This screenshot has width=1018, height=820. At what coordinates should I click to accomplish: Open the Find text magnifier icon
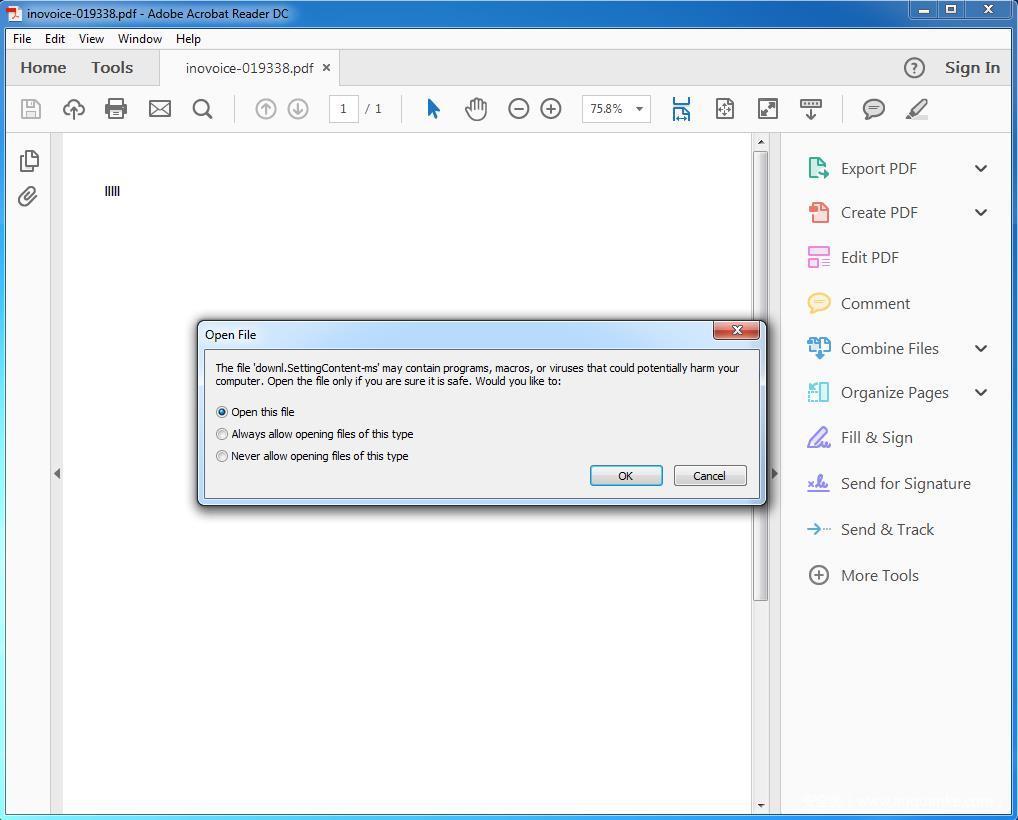point(203,108)
